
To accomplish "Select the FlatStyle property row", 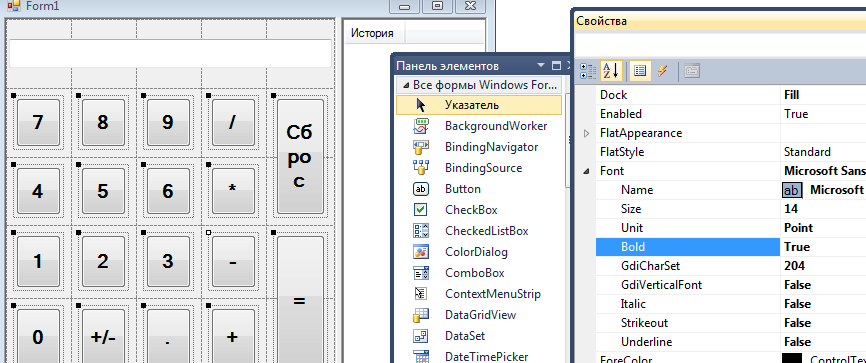I will 731,152.
